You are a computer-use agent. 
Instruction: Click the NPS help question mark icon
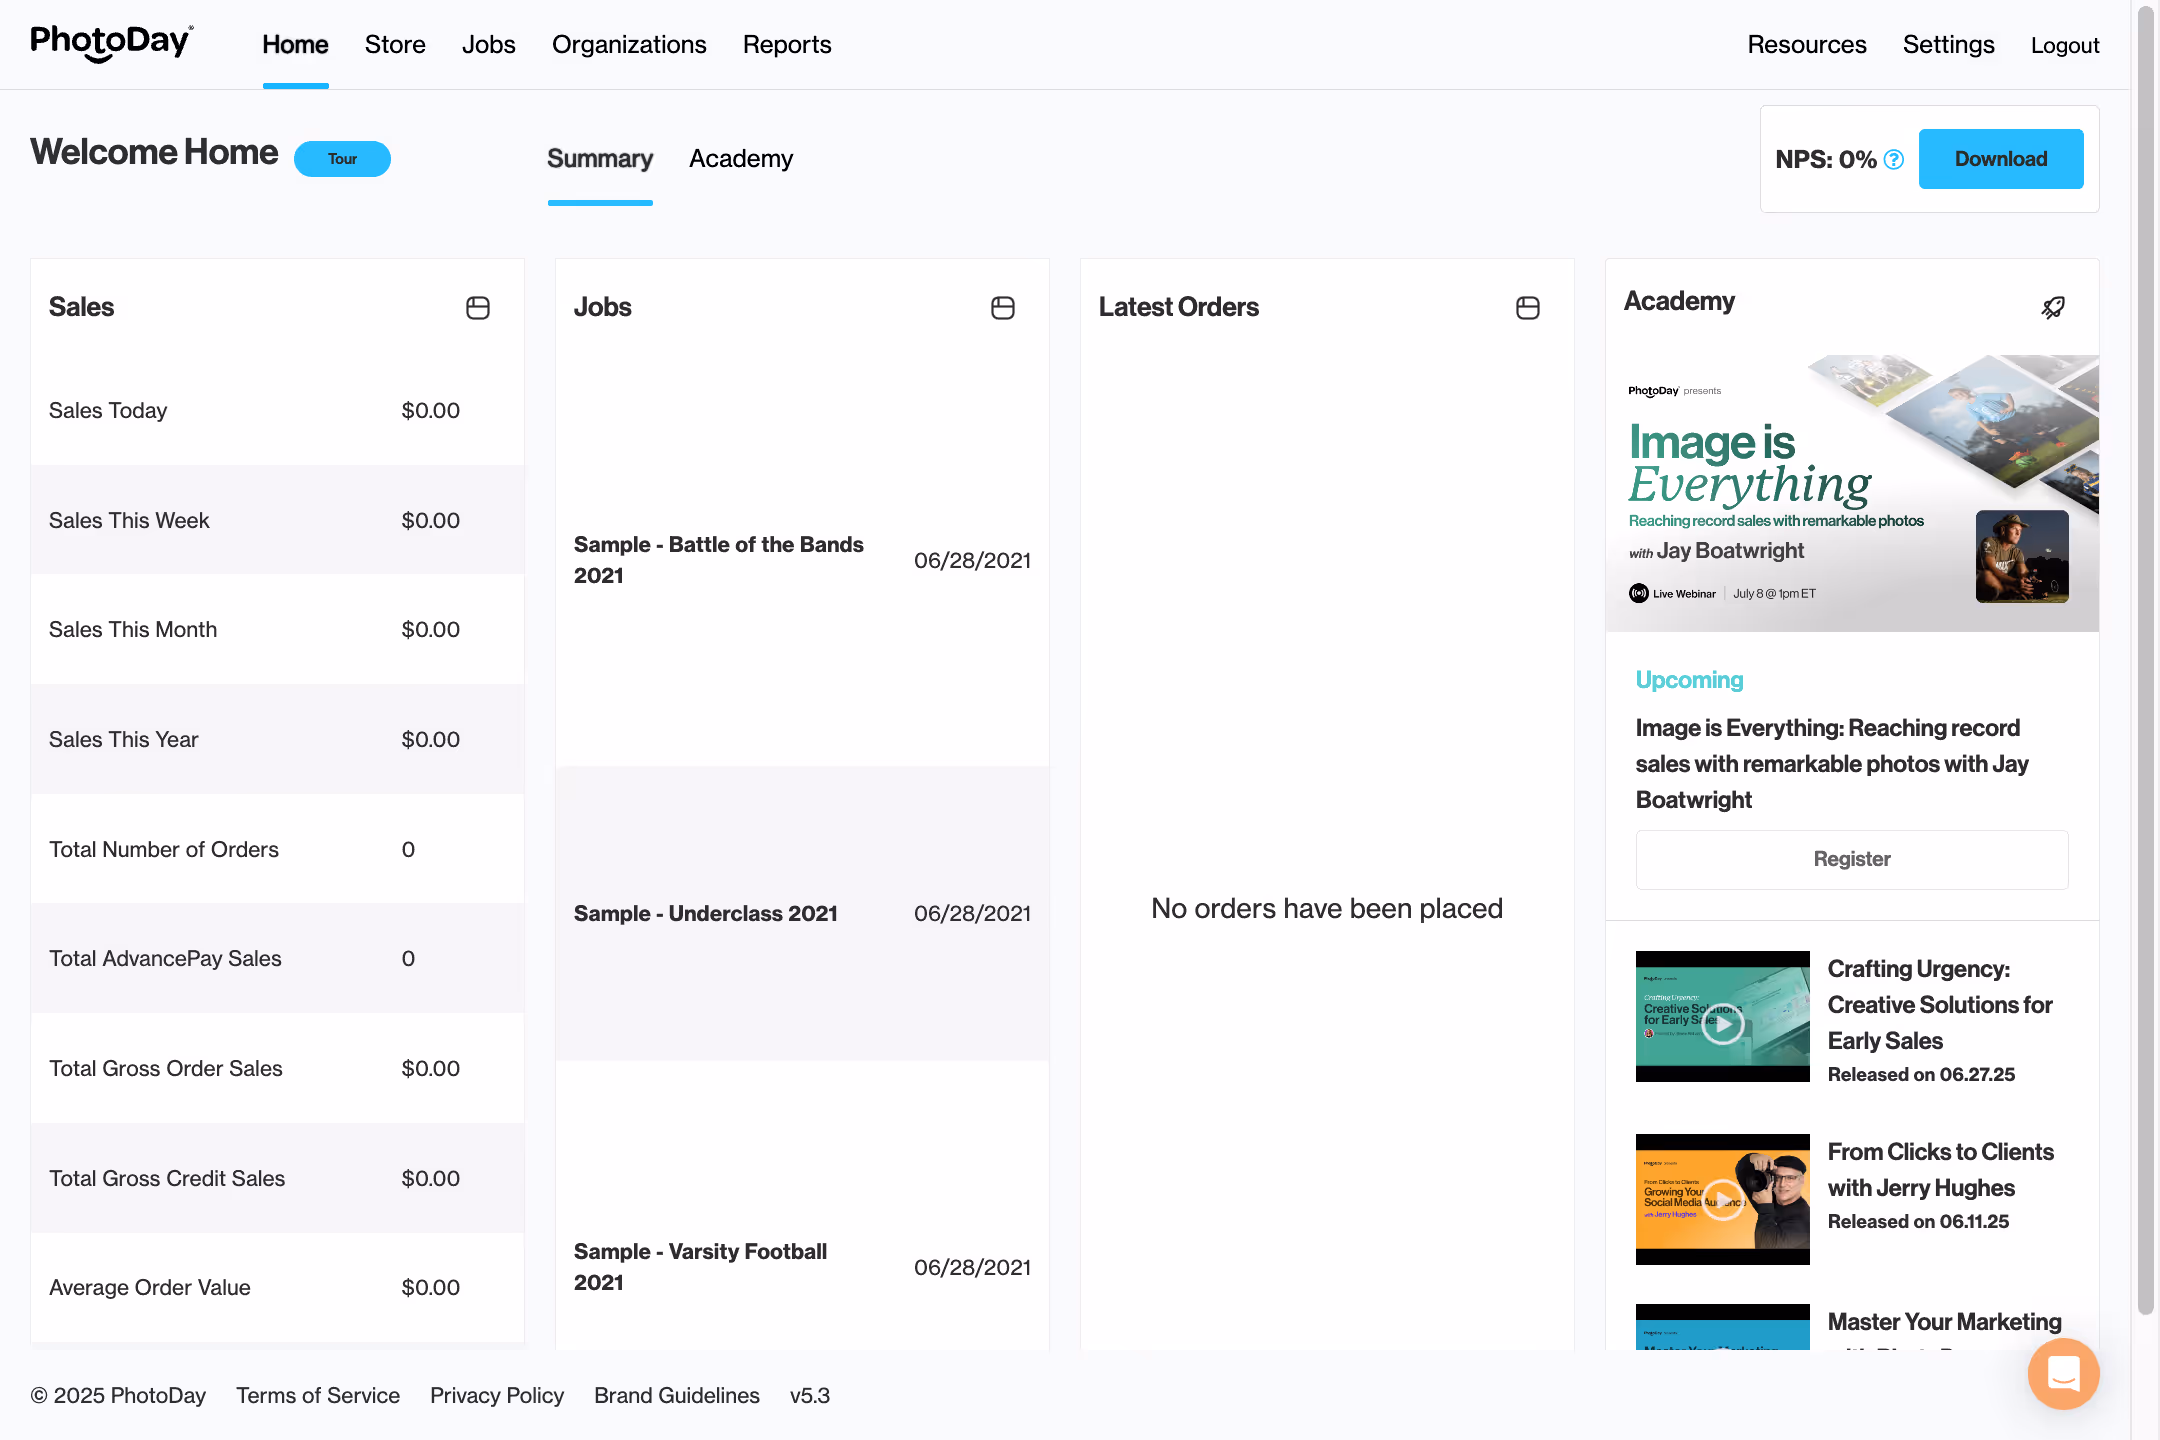(1894, 160)
